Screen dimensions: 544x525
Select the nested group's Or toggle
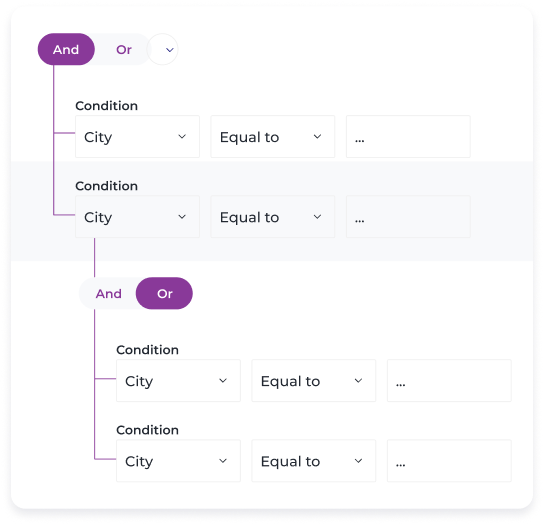[x=164, y=294]
